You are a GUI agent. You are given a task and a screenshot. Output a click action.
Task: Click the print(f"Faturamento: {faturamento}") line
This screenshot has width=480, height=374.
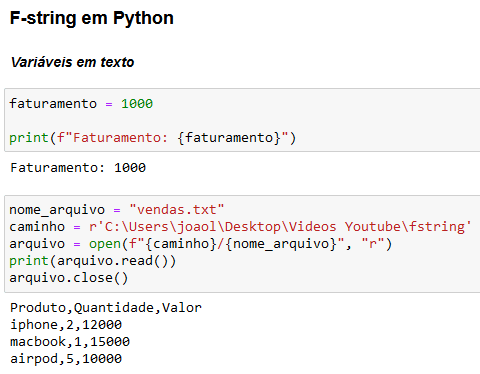click(153, 138)
